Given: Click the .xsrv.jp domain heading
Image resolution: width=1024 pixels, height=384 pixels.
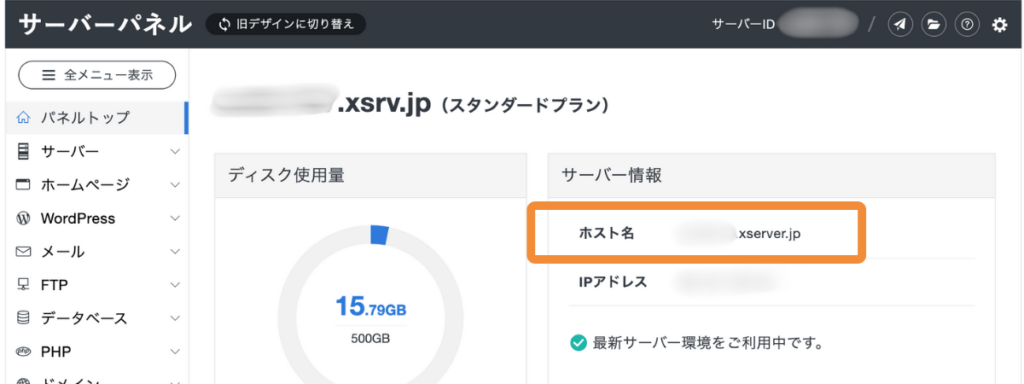Looking at the screenshot, I should 384,104.
